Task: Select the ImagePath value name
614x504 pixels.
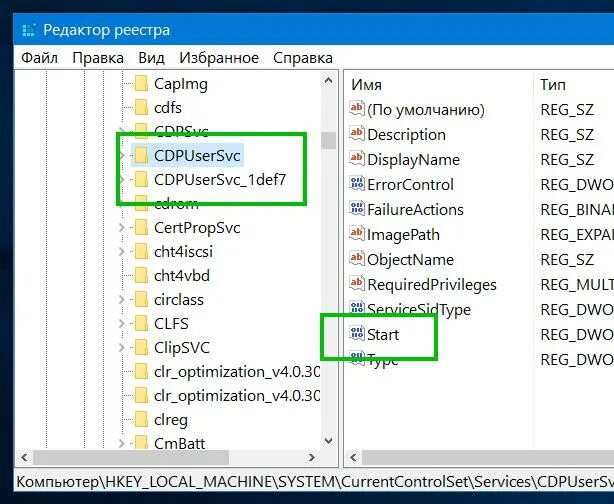Action: (x=403, y=235)
